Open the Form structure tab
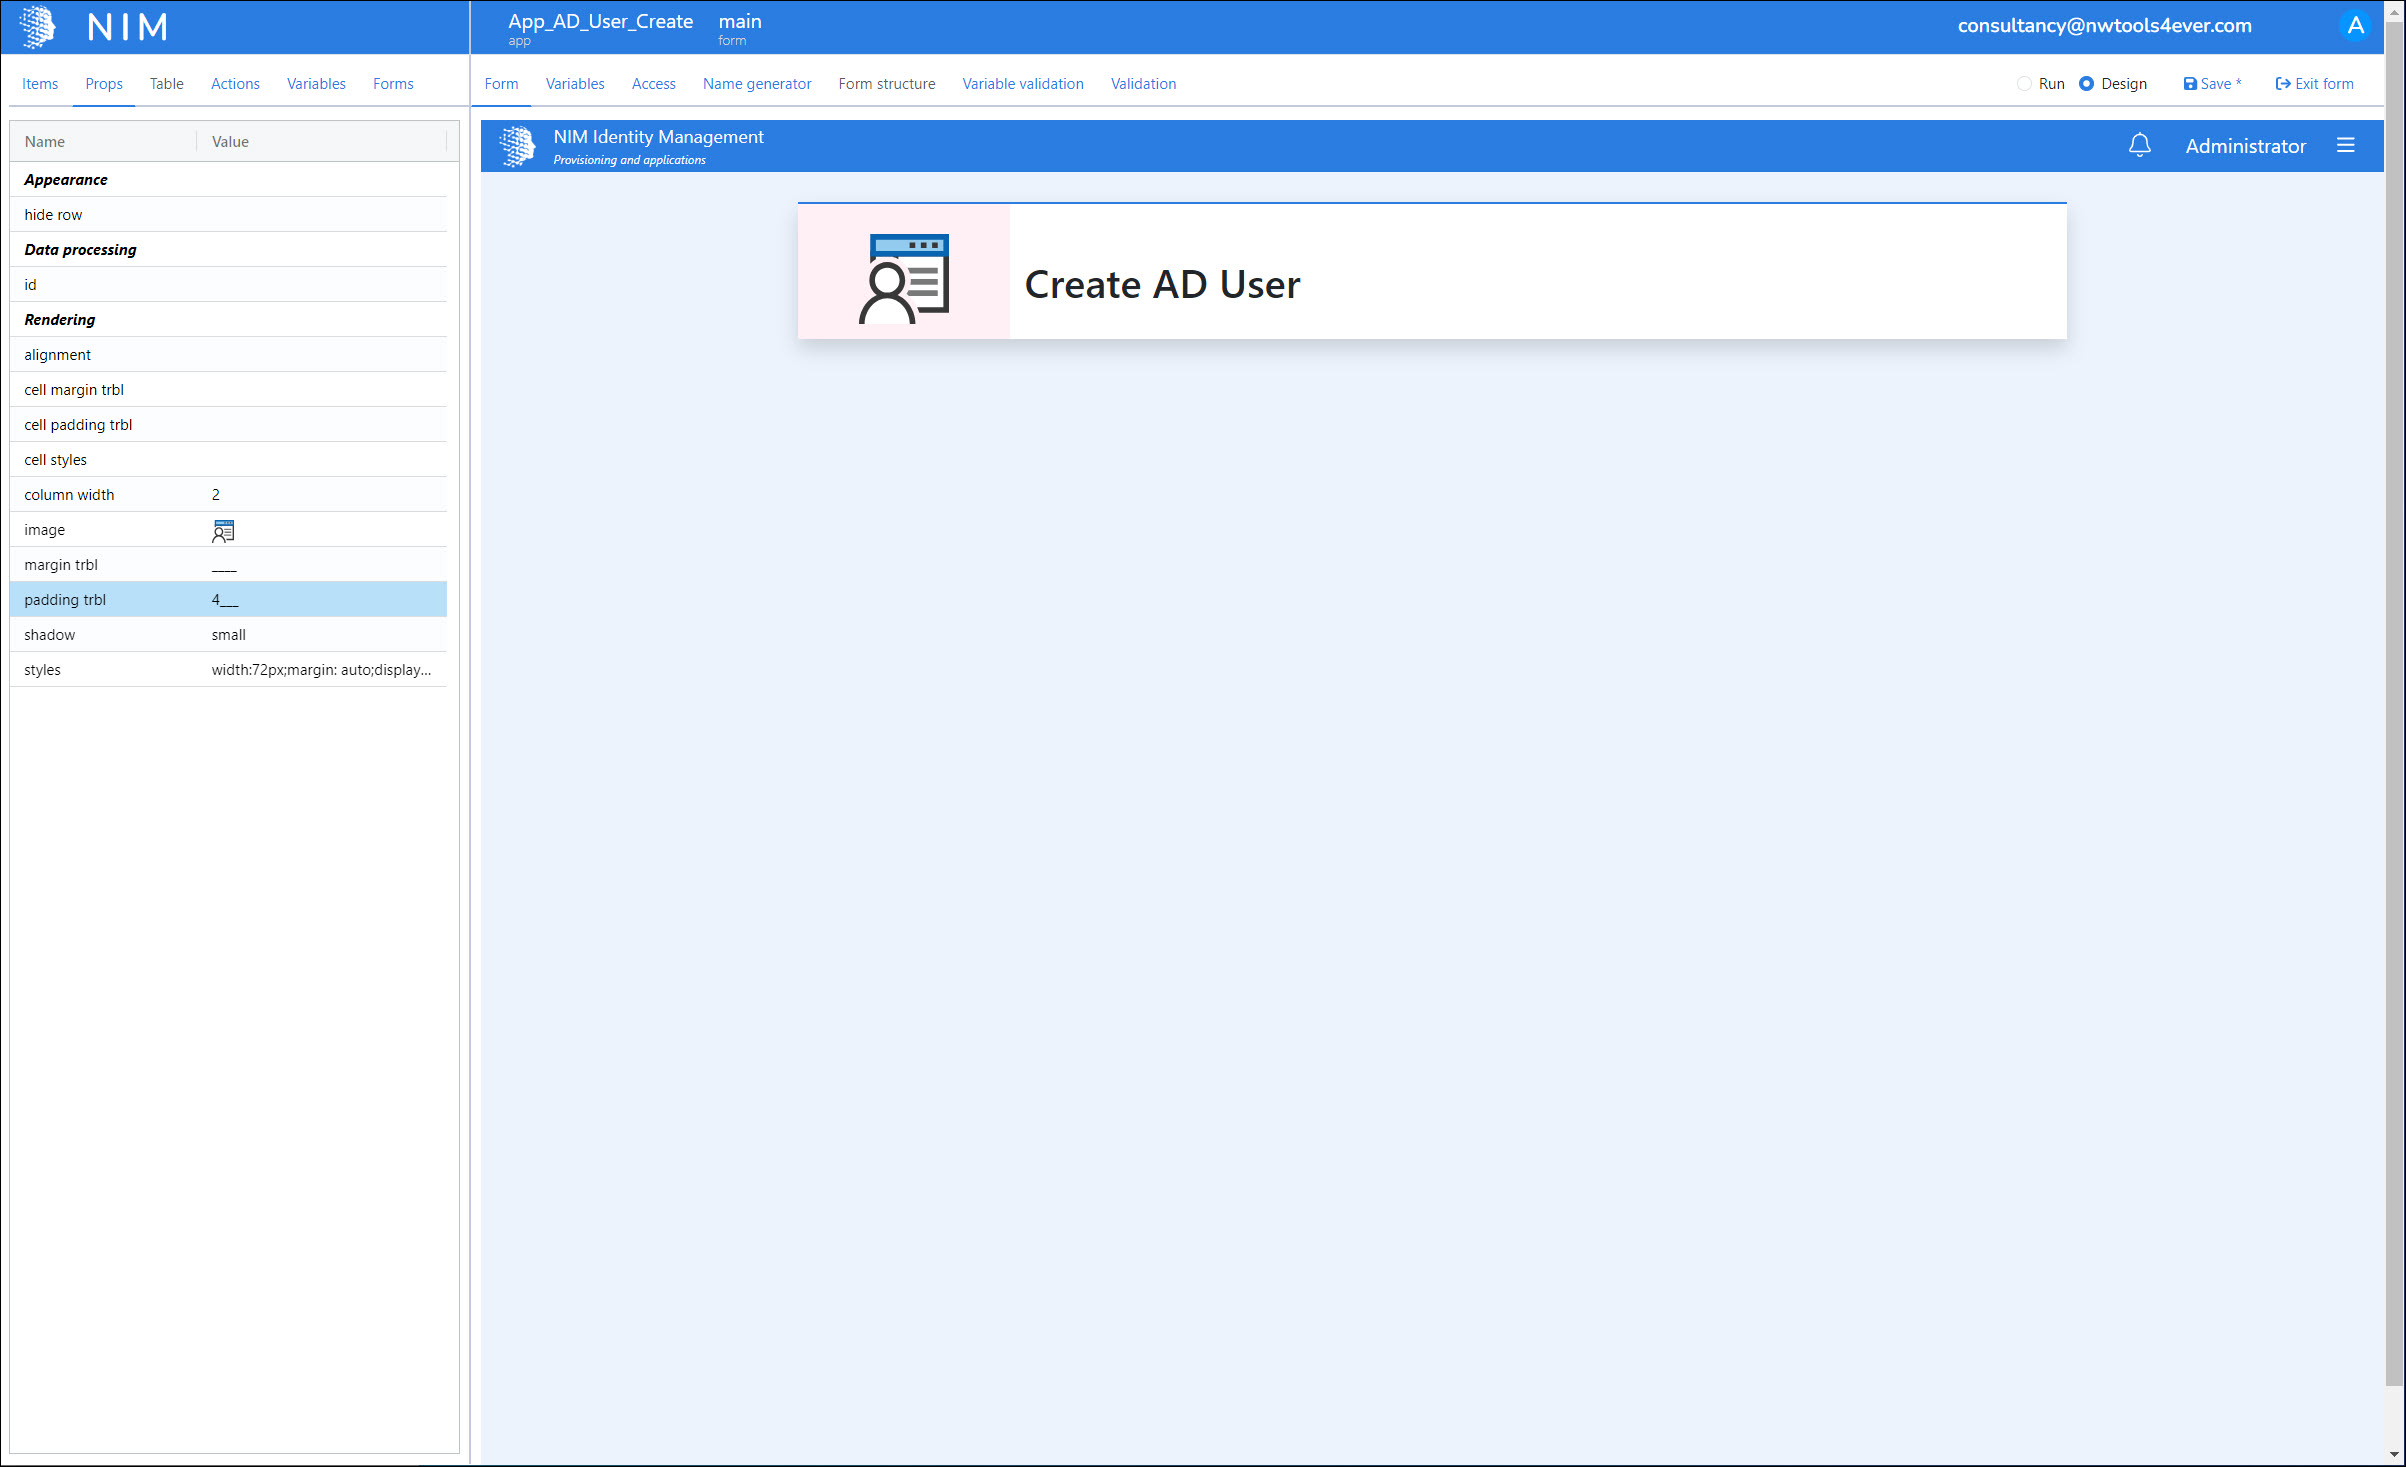 pyautogui.click(x=886, y=84)
